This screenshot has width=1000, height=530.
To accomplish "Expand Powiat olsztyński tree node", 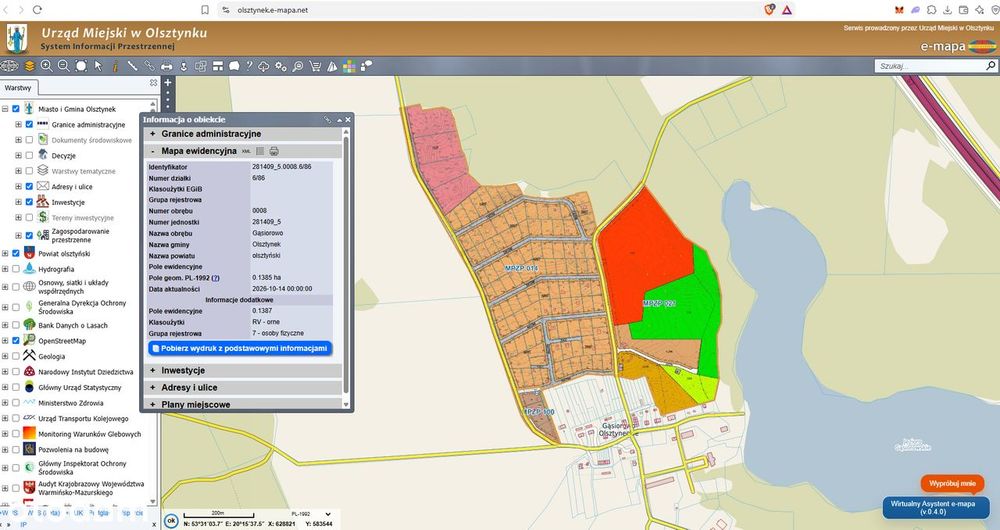I will pyautogui.click(x=5, y=253).
